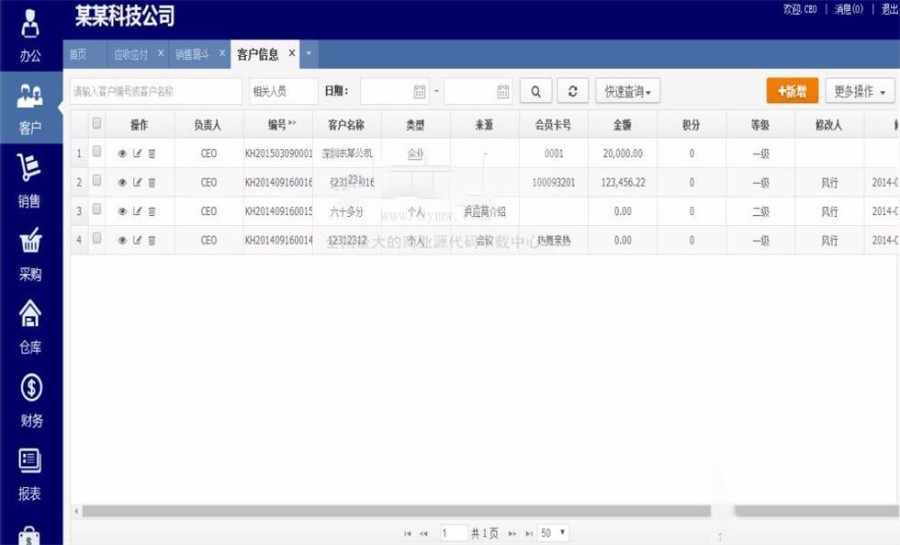View details of customer KH201409160016
The height and width of the screenshot is (545, 900).
[122, 182]
